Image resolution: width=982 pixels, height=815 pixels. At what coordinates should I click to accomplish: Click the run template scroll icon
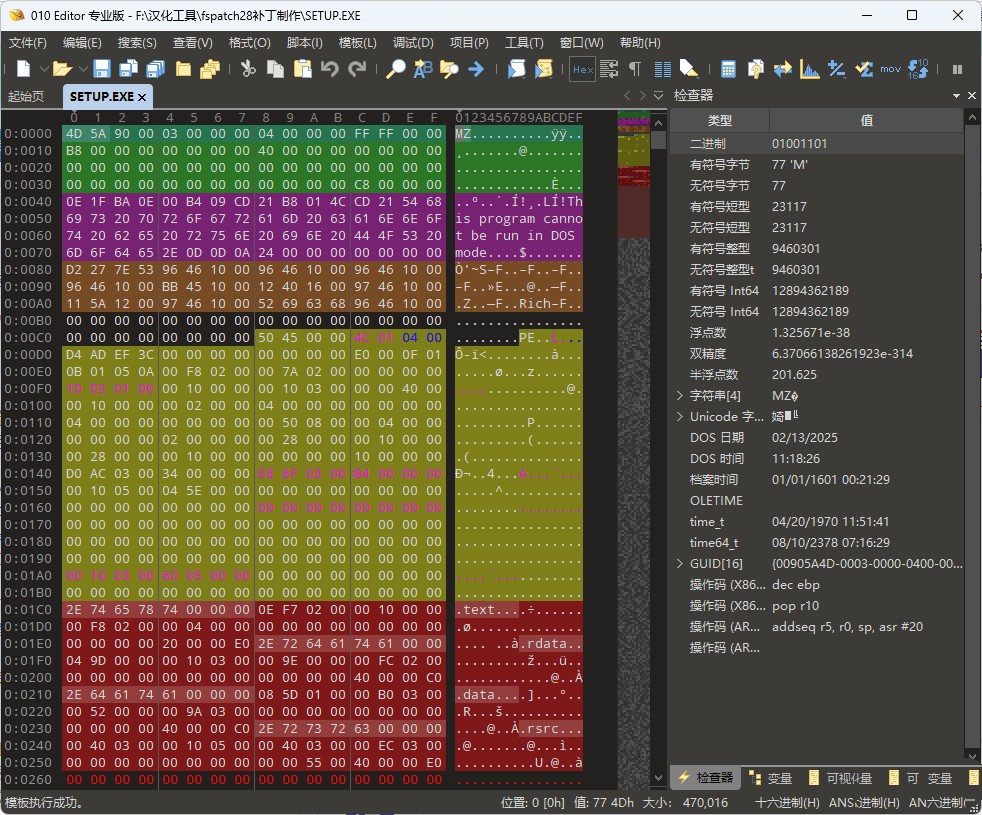pyautogui.click(x=543, y=68)
